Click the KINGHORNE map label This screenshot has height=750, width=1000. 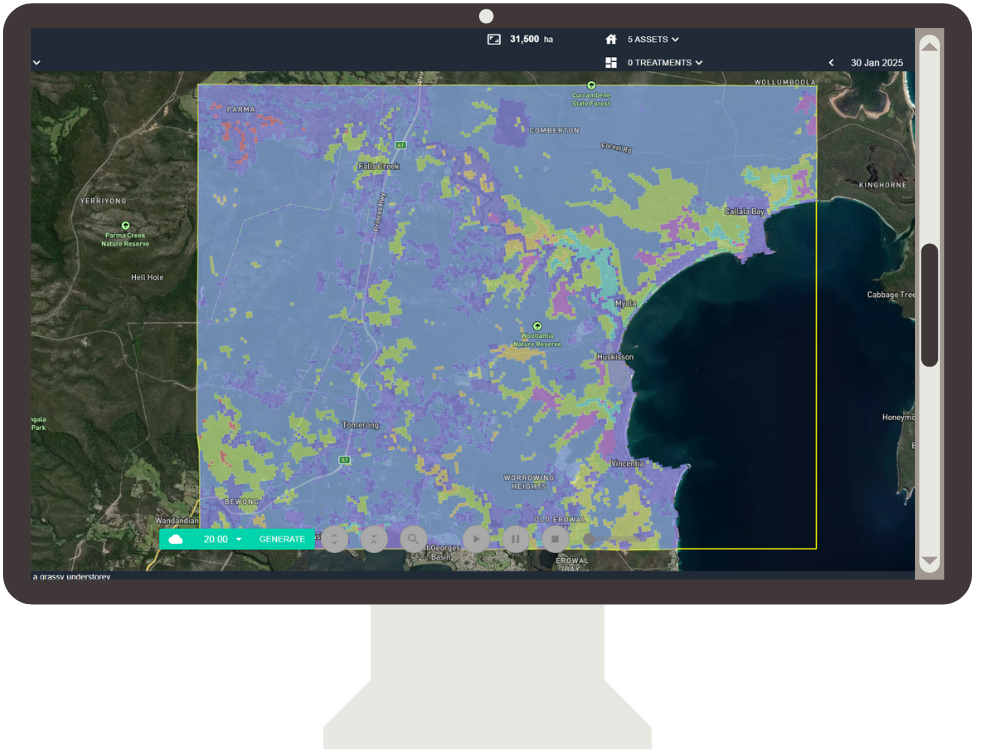883,185
